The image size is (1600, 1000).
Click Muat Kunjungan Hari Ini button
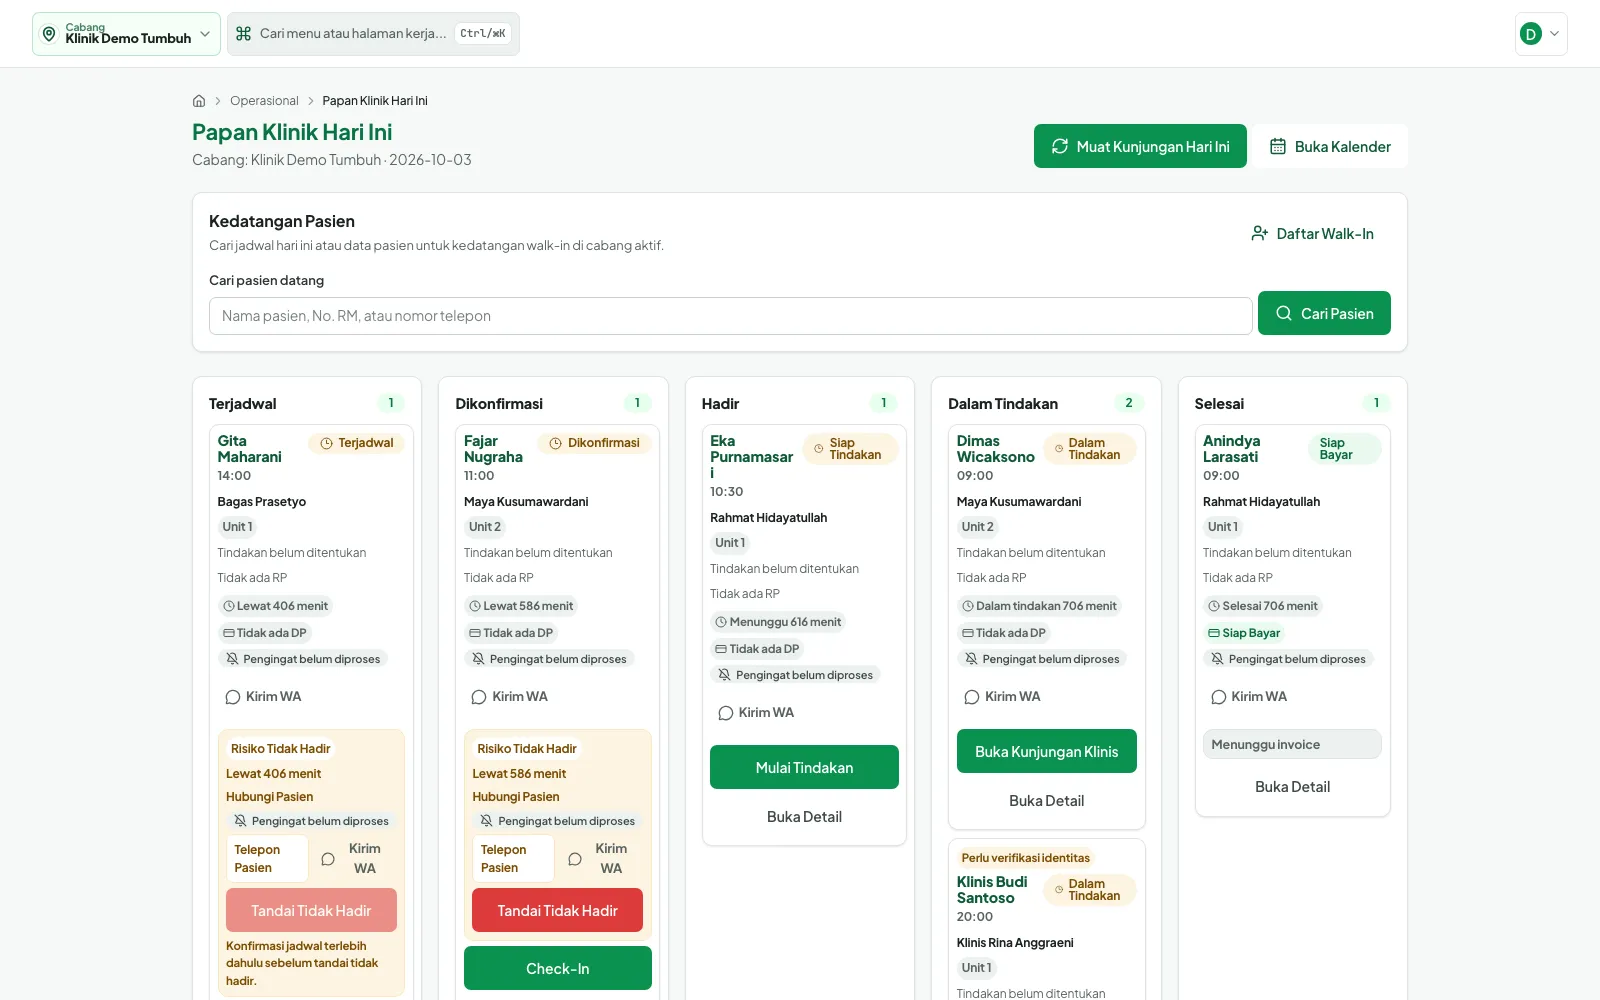pos(1140,146)
